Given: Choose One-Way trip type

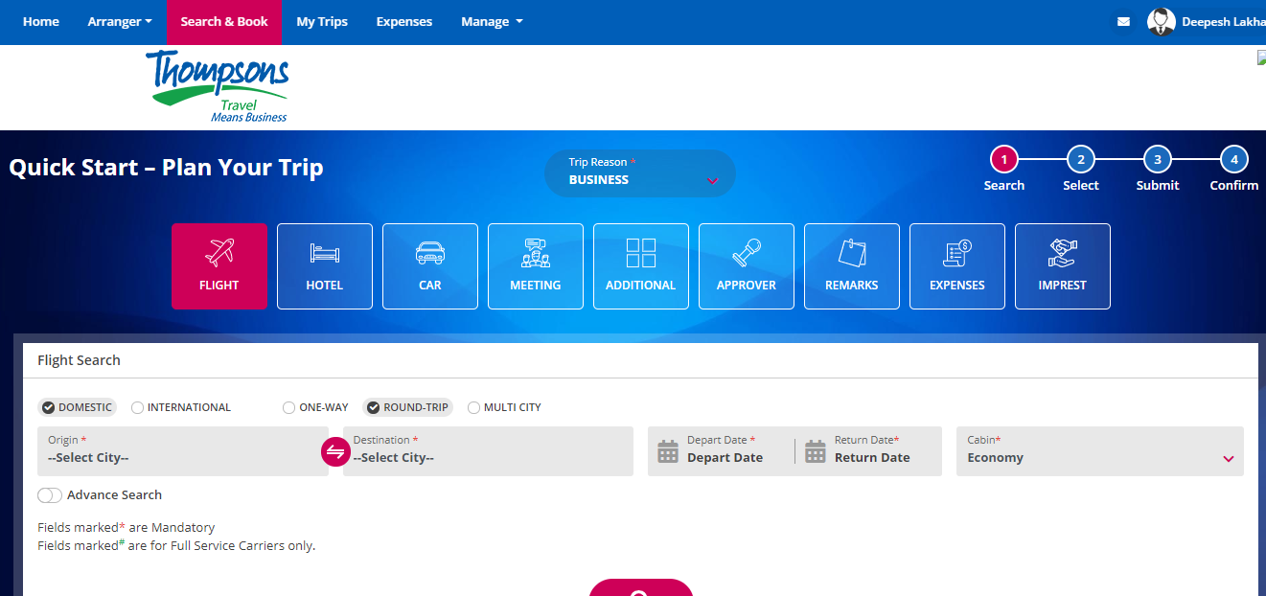Looking at the screenshot, I should point(316,407).
